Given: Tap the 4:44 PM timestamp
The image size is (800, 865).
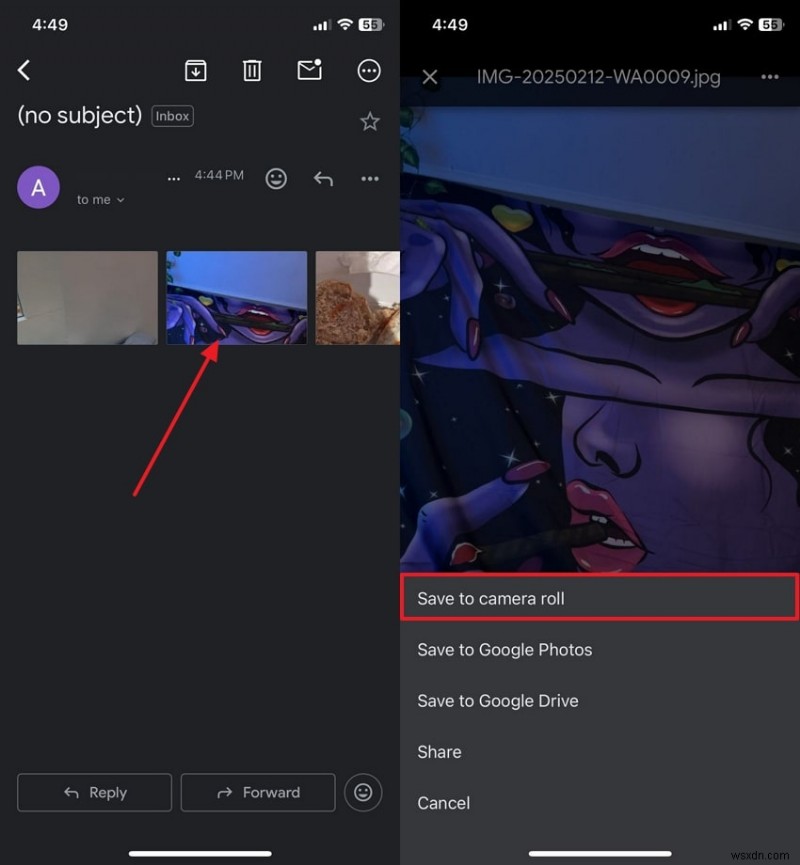Looking at the screenshot, I should point(219,175).
